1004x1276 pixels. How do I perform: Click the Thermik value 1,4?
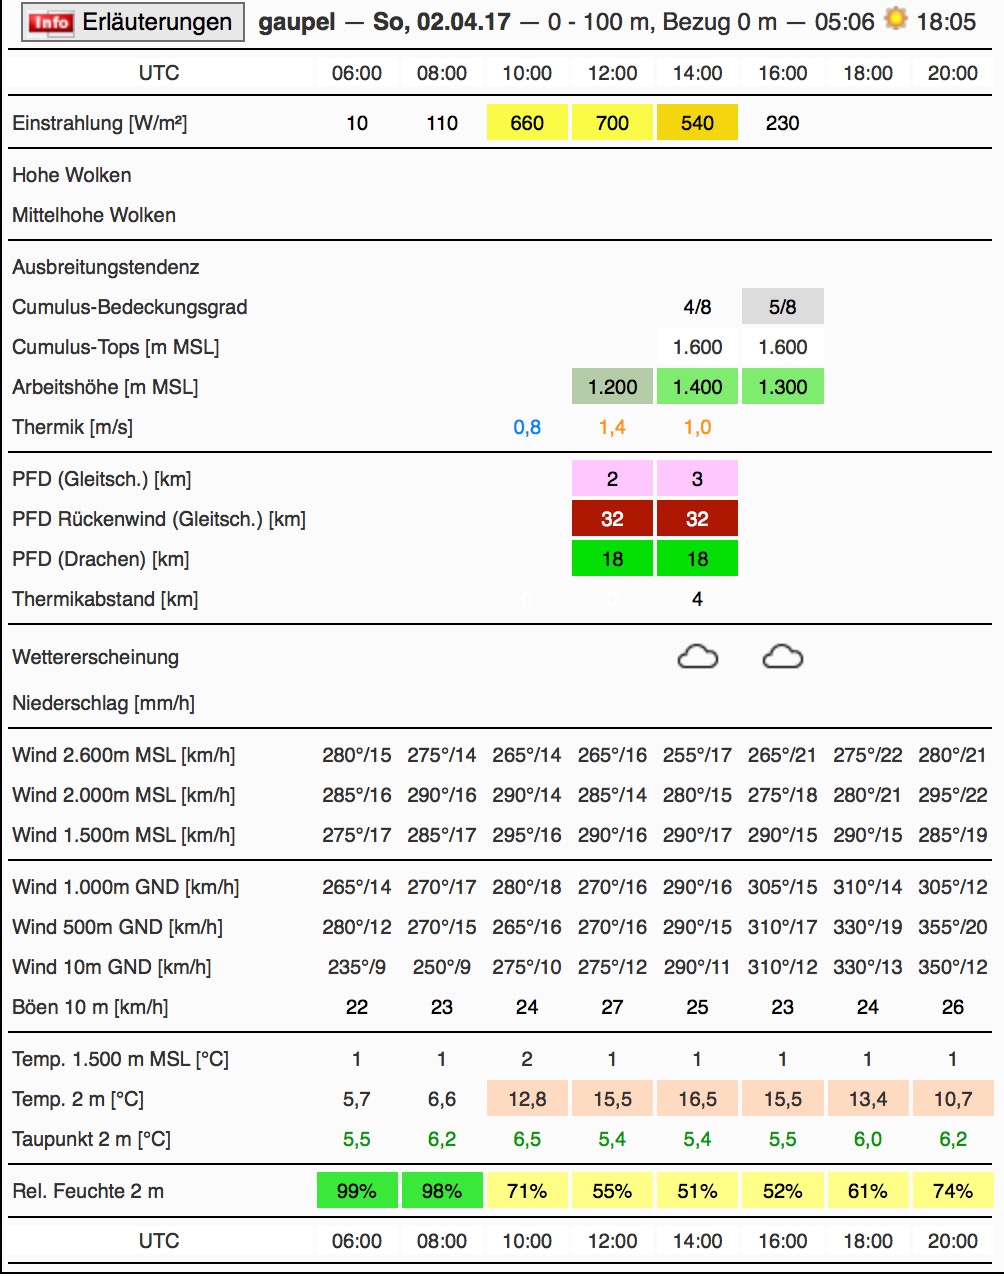612,427
